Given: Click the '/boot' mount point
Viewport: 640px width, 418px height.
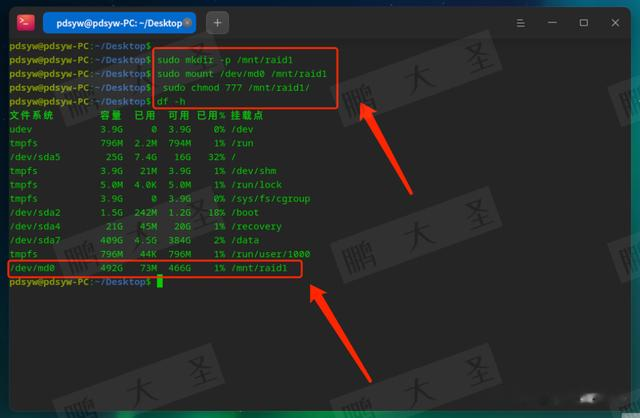Looking at the screenshot, I should tap(245, 213).
